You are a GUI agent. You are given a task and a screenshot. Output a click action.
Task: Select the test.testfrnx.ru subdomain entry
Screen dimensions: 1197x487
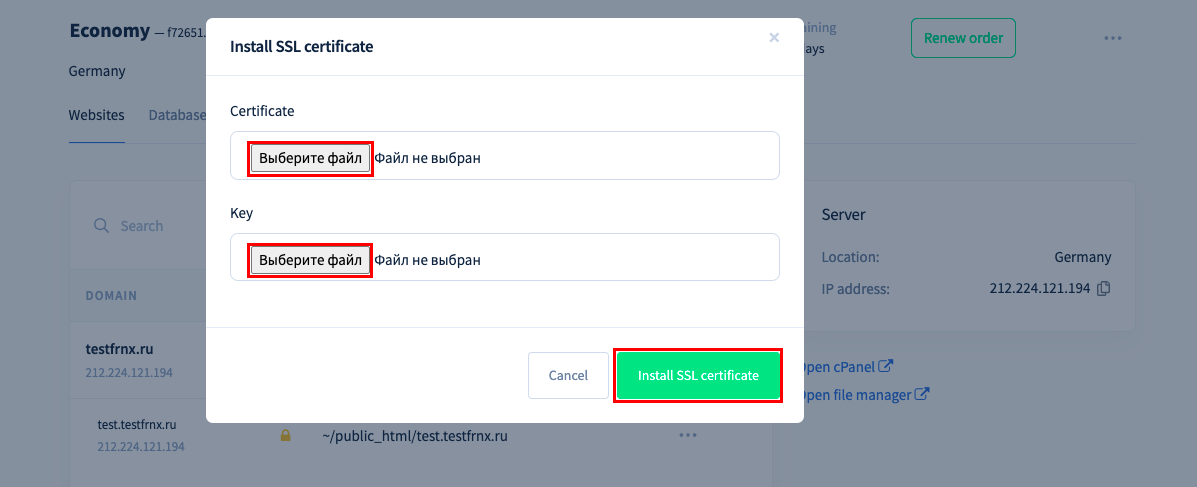(x=137, y=424)
